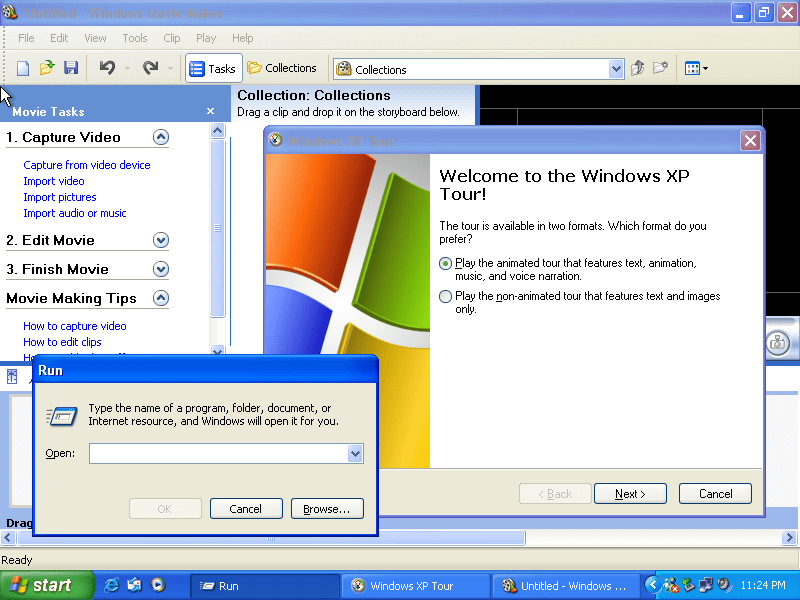Save project using the floppy disk icon

pos(71,68)
